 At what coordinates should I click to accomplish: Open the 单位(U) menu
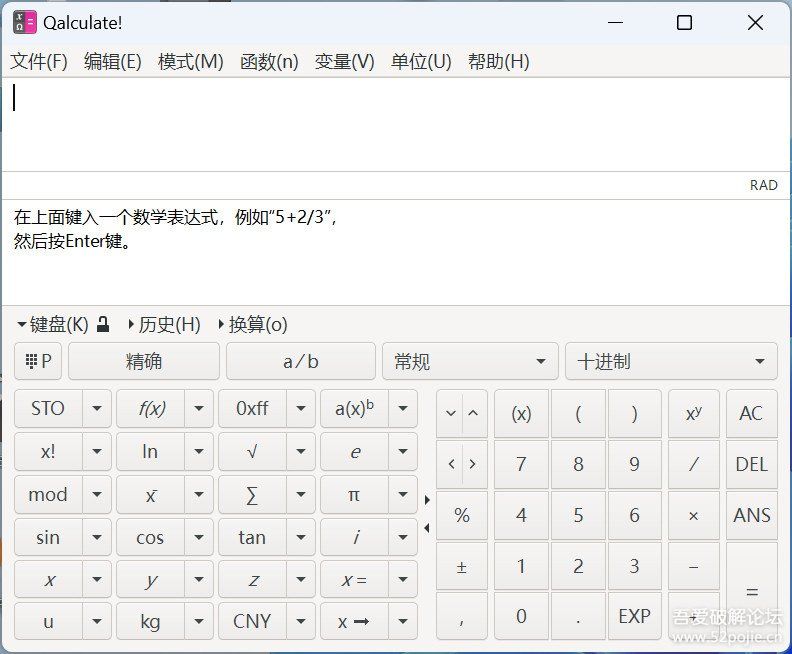coord(421,62)
